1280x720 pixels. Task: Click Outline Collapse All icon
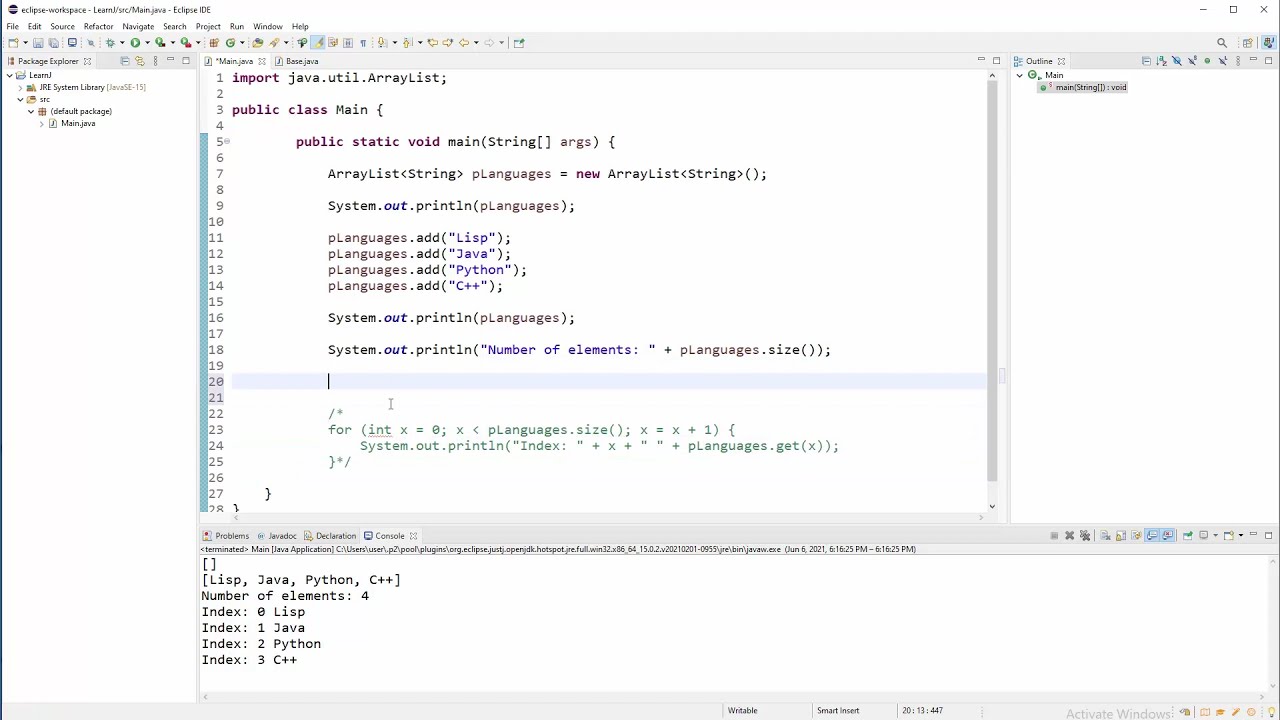(x=1146, y=61)
